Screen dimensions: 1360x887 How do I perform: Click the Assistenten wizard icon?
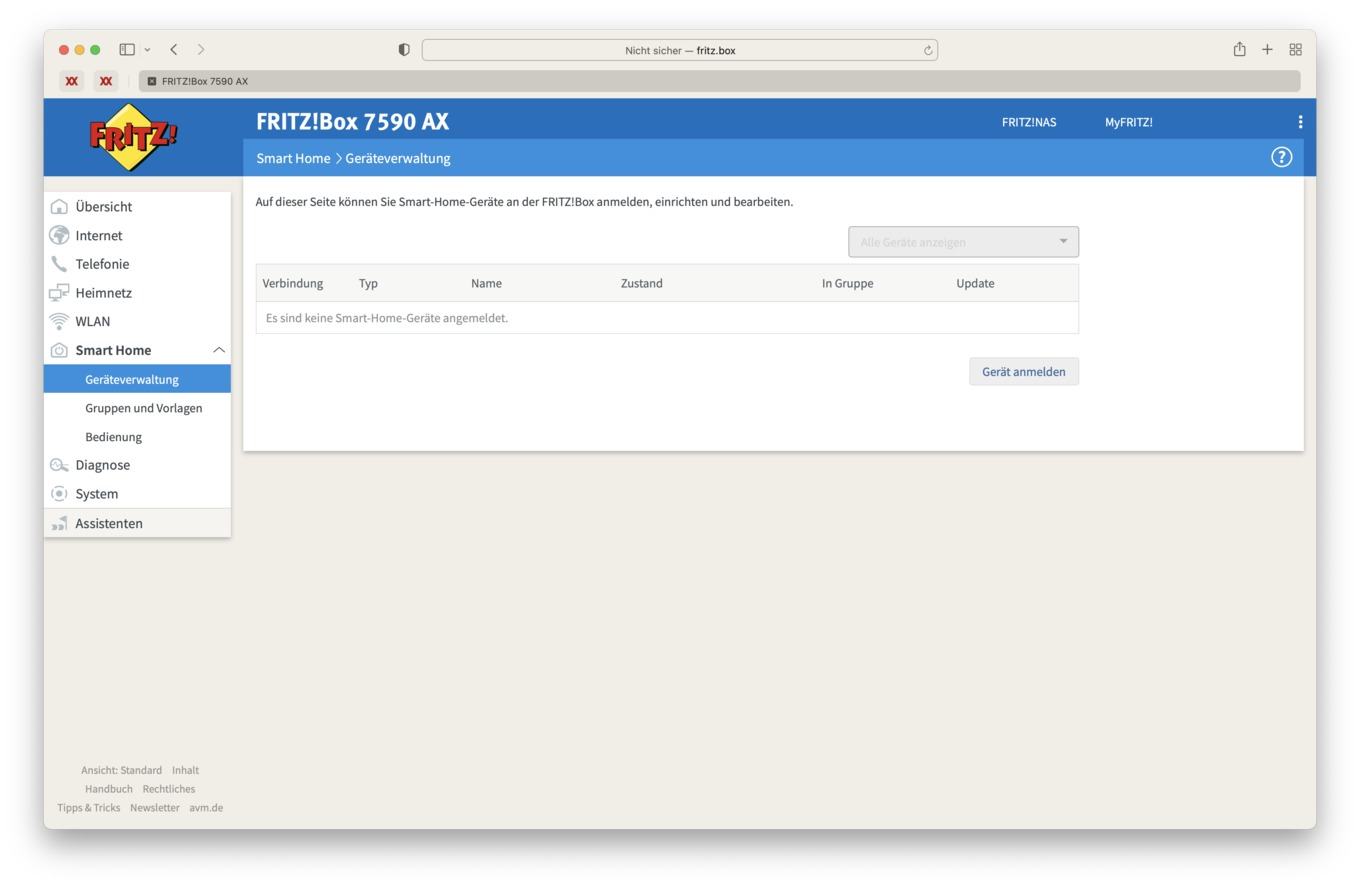59,523
